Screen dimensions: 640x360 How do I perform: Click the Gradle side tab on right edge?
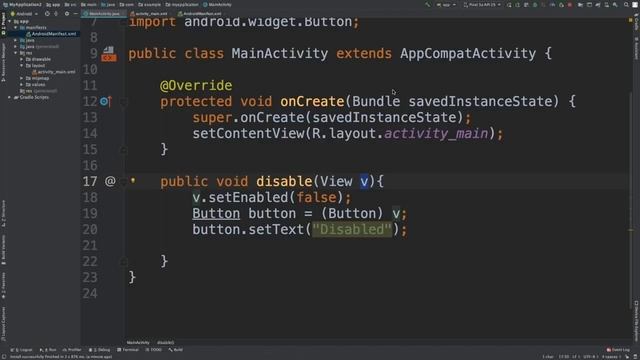(x=636, y=22)
